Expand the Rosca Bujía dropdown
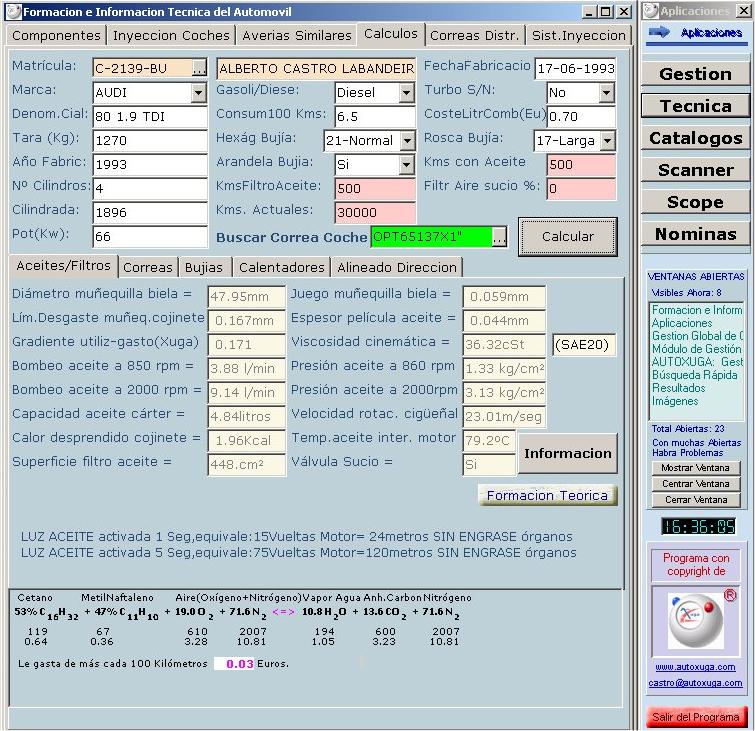This screenshot has width=755, height=731. pos(608,141)
